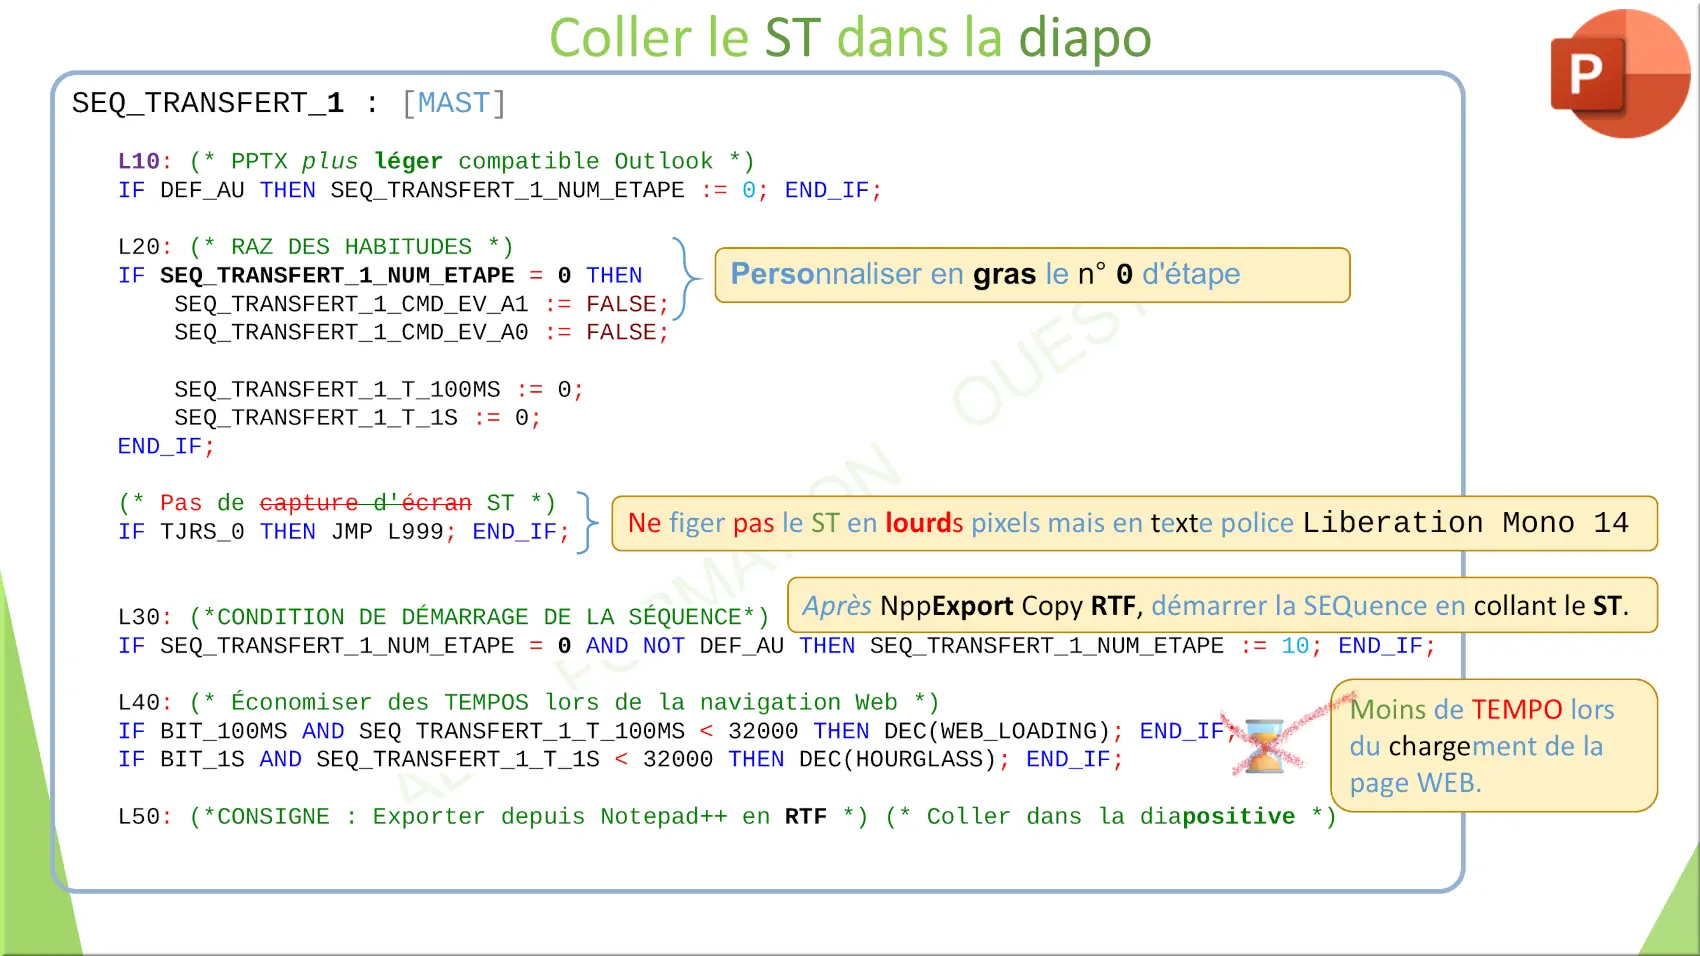
Task: Click the line ending 'NUM_ETAPE := 10; END_IF;'
Action: click(x=776, y=646)
